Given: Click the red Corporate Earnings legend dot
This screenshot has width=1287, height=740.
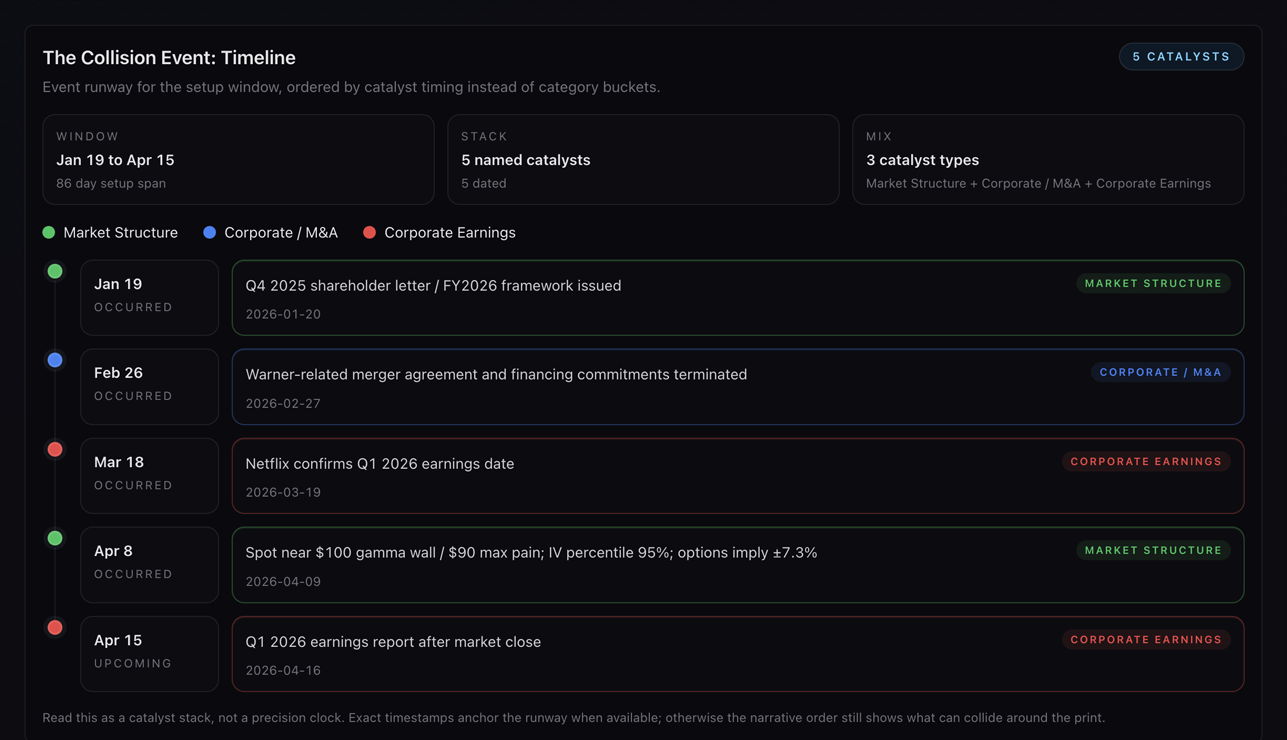Looking at the screenshot, I should point(369,231).
